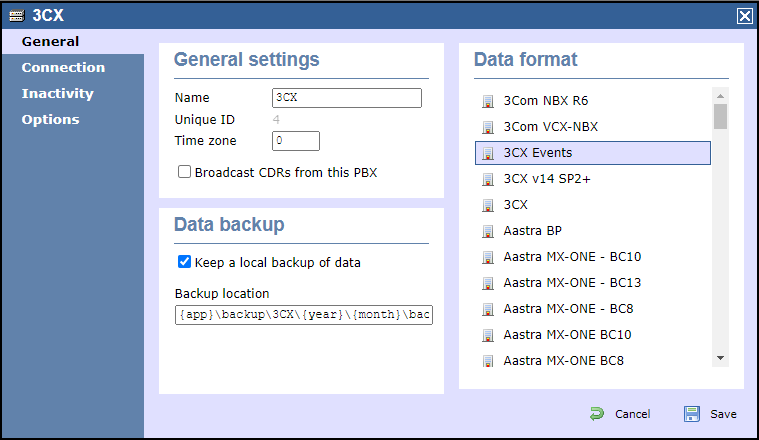Click the icon beside Aastra MX-ONE - BC8
This screenshot has width=759, height=440.
[x=488, y=309]
